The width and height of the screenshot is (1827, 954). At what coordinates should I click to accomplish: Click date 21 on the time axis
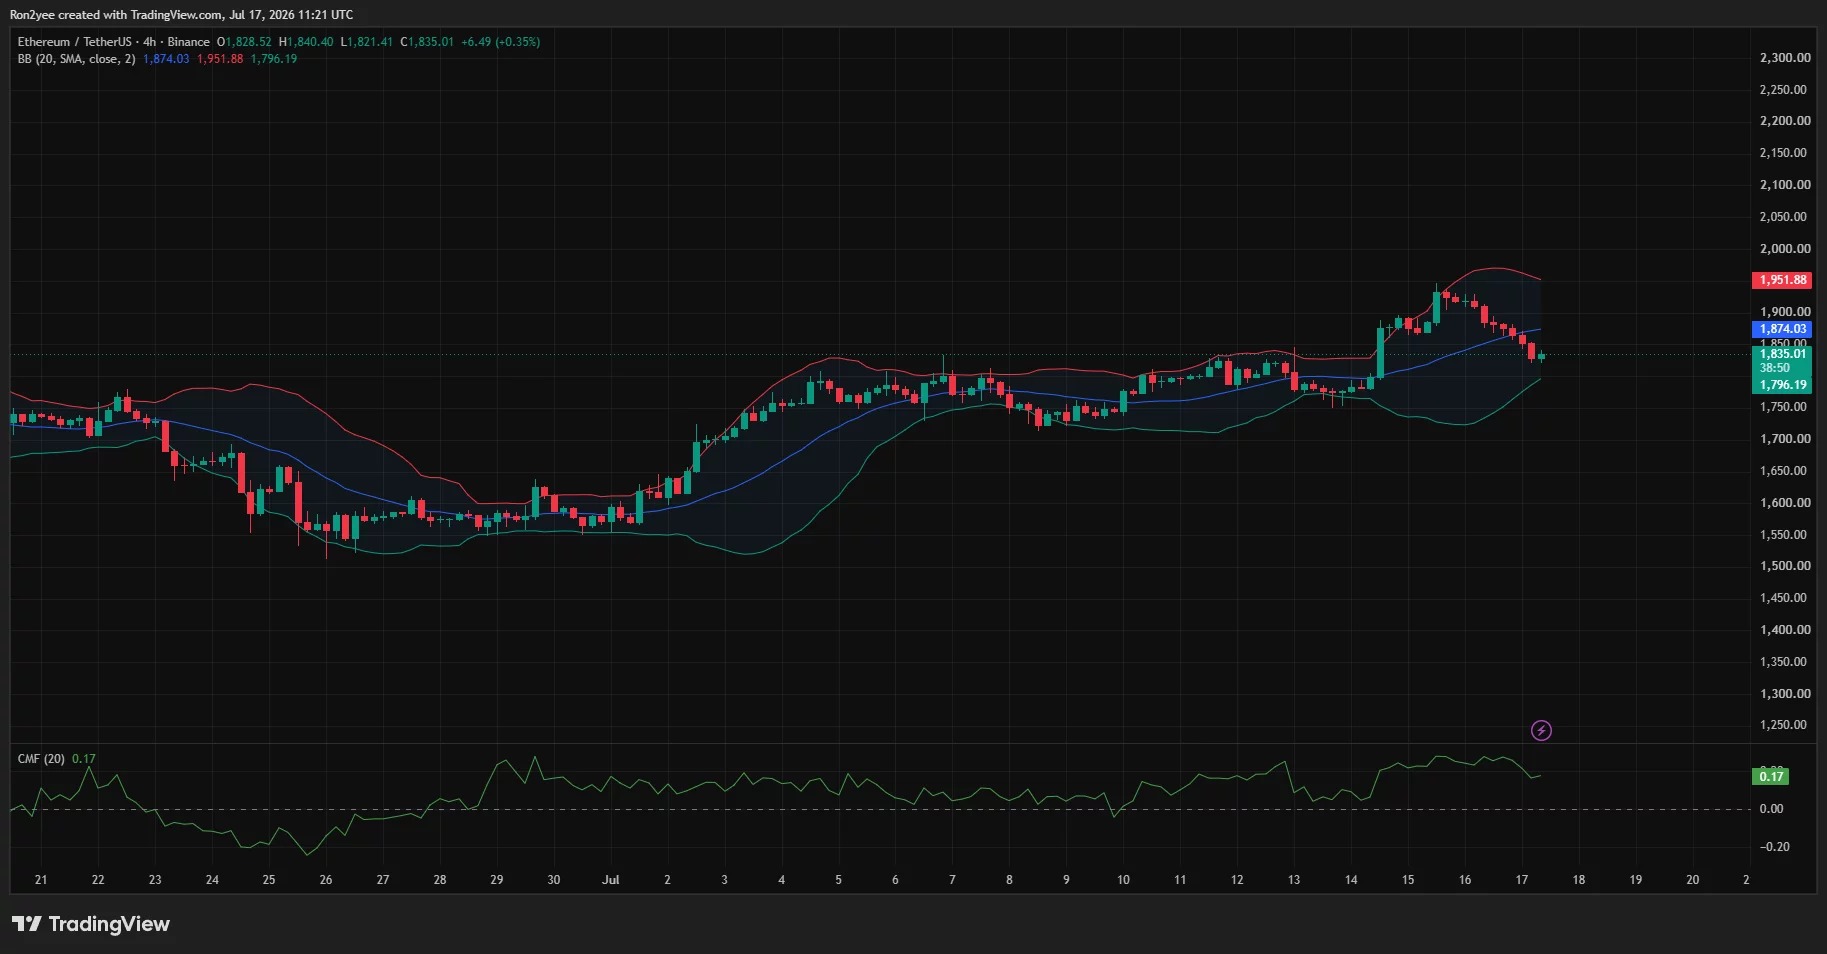[x=41, y=880]
